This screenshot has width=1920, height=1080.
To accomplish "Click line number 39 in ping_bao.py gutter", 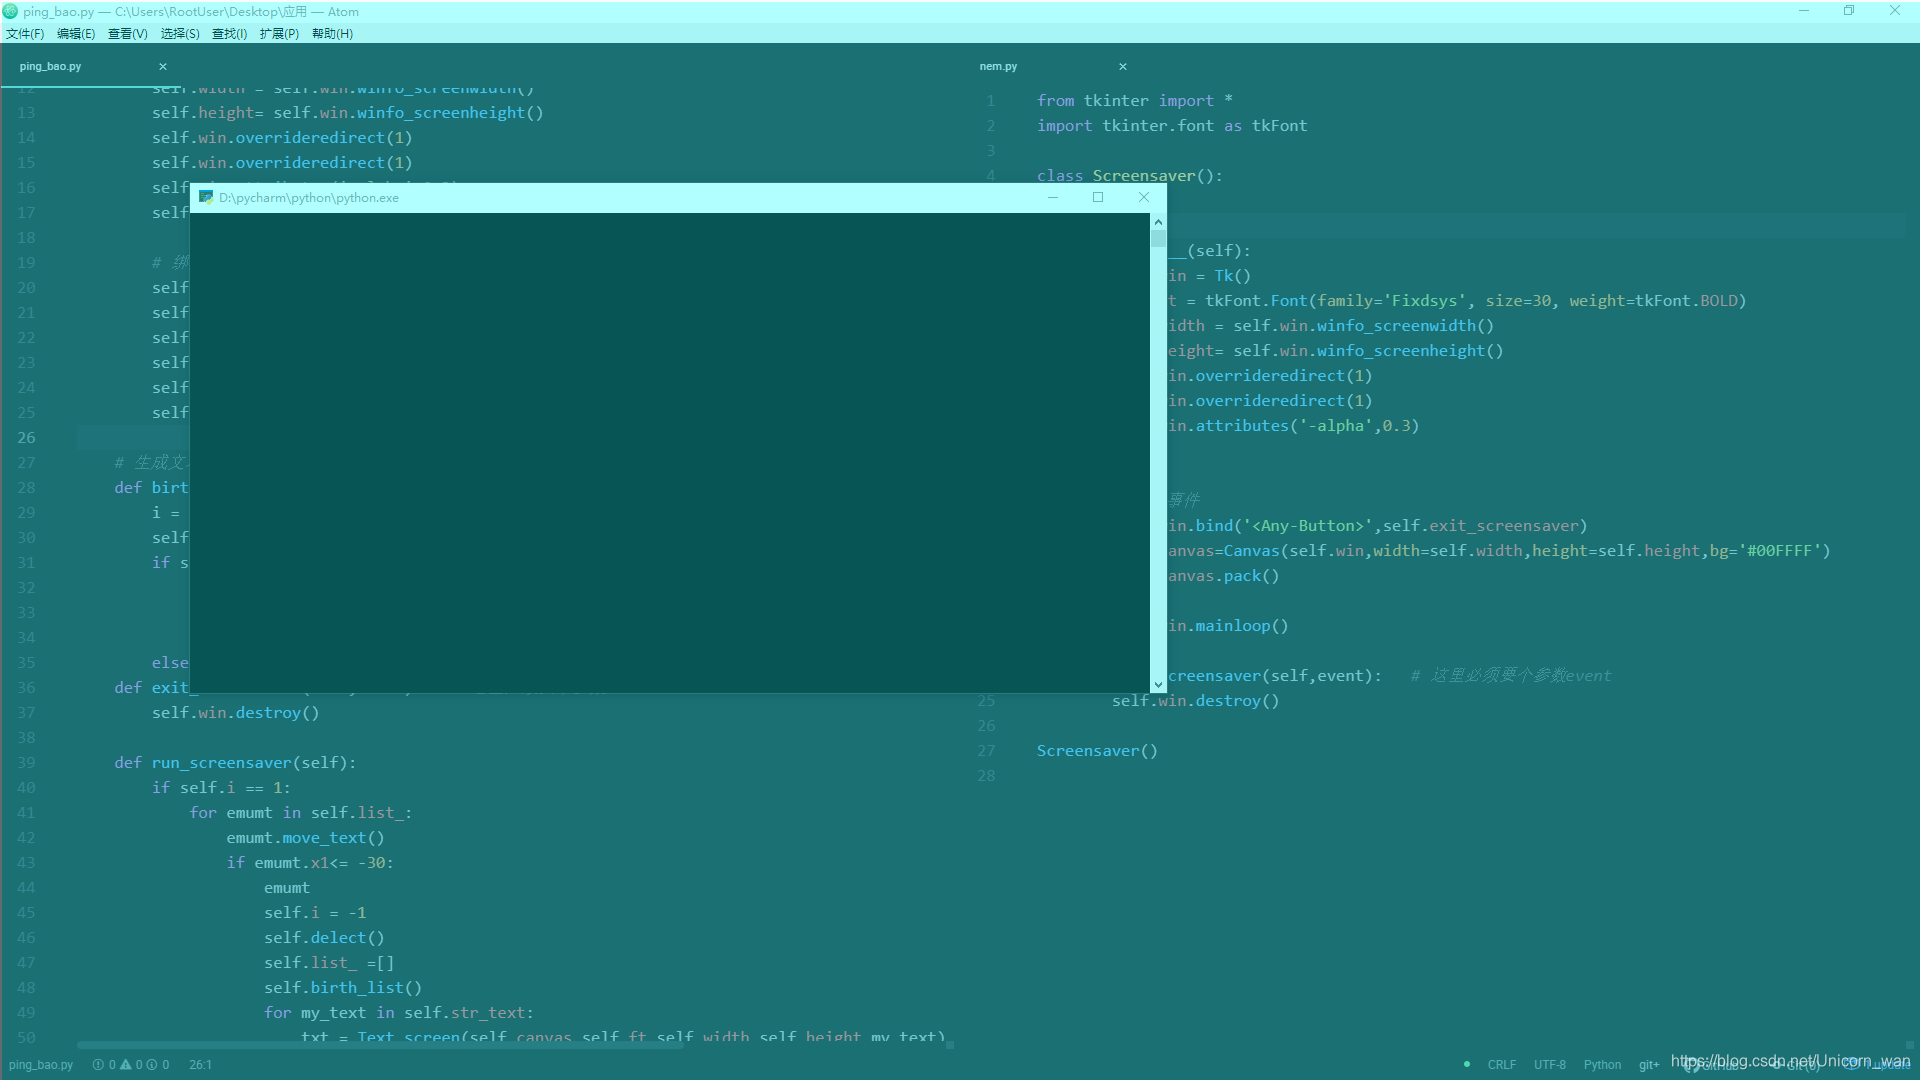I will coord(26,763).
